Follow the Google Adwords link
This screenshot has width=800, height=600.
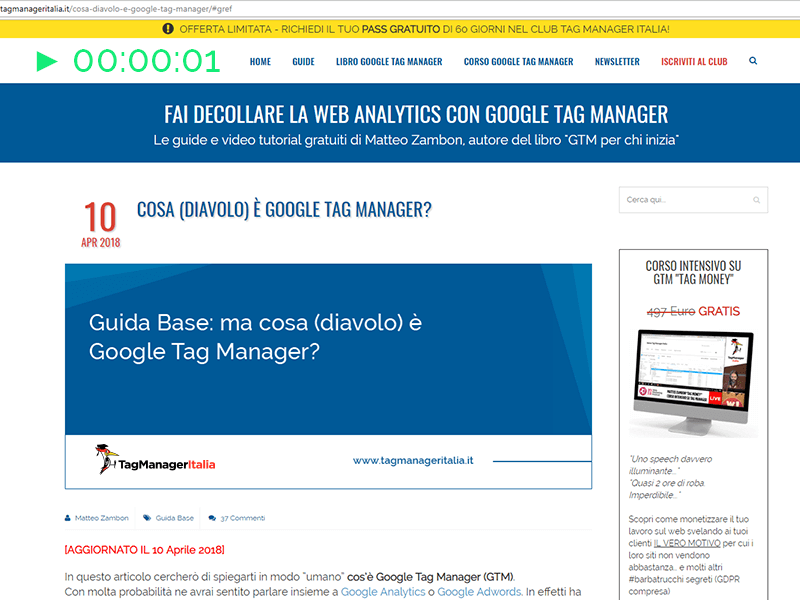[479, 592]
